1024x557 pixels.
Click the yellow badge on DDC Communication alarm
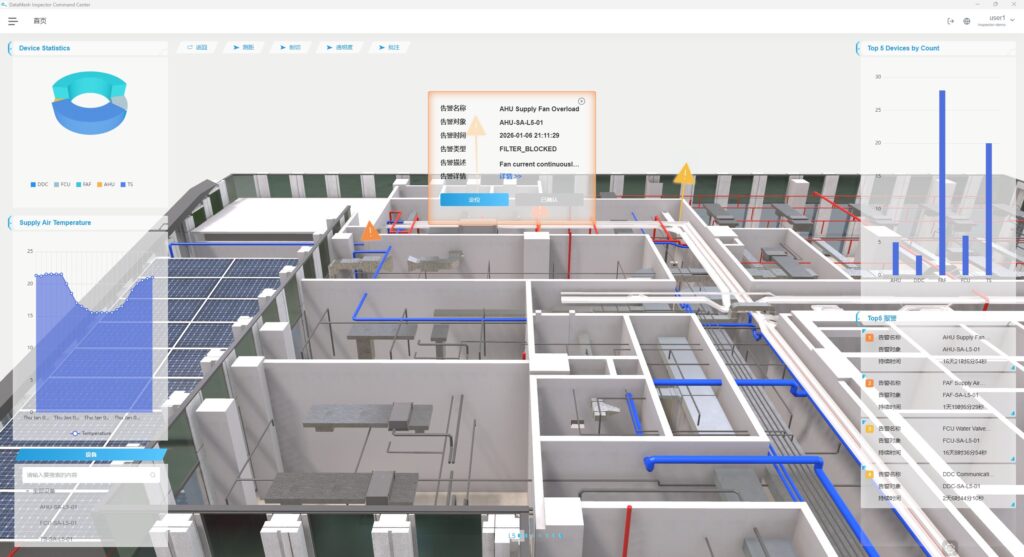[870, 474]
